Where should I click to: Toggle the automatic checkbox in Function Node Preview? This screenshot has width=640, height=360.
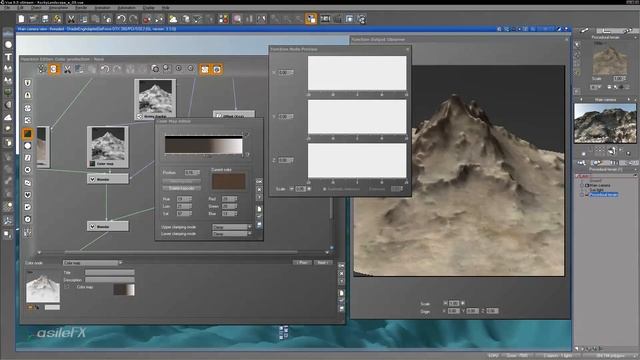point(325,189)
